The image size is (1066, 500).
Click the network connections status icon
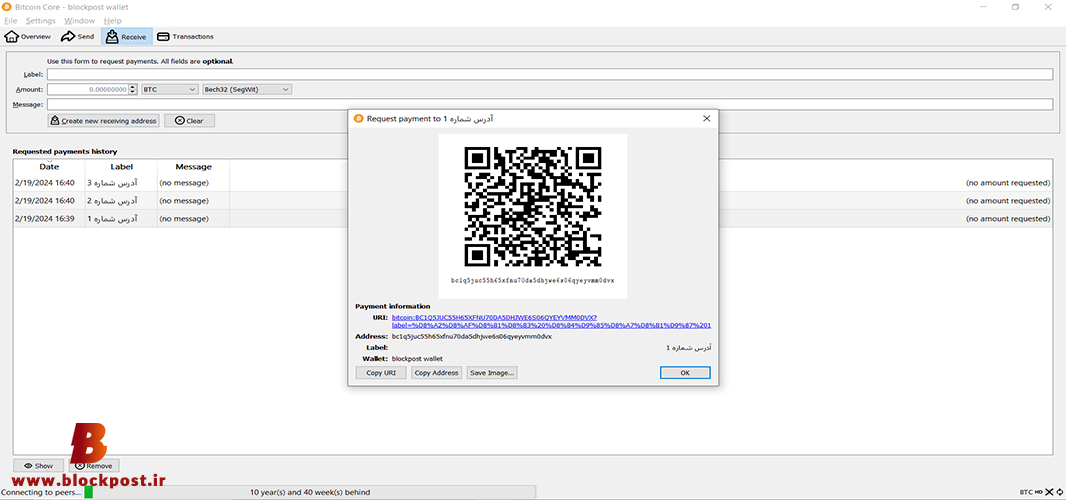[x=1050, y=492]
